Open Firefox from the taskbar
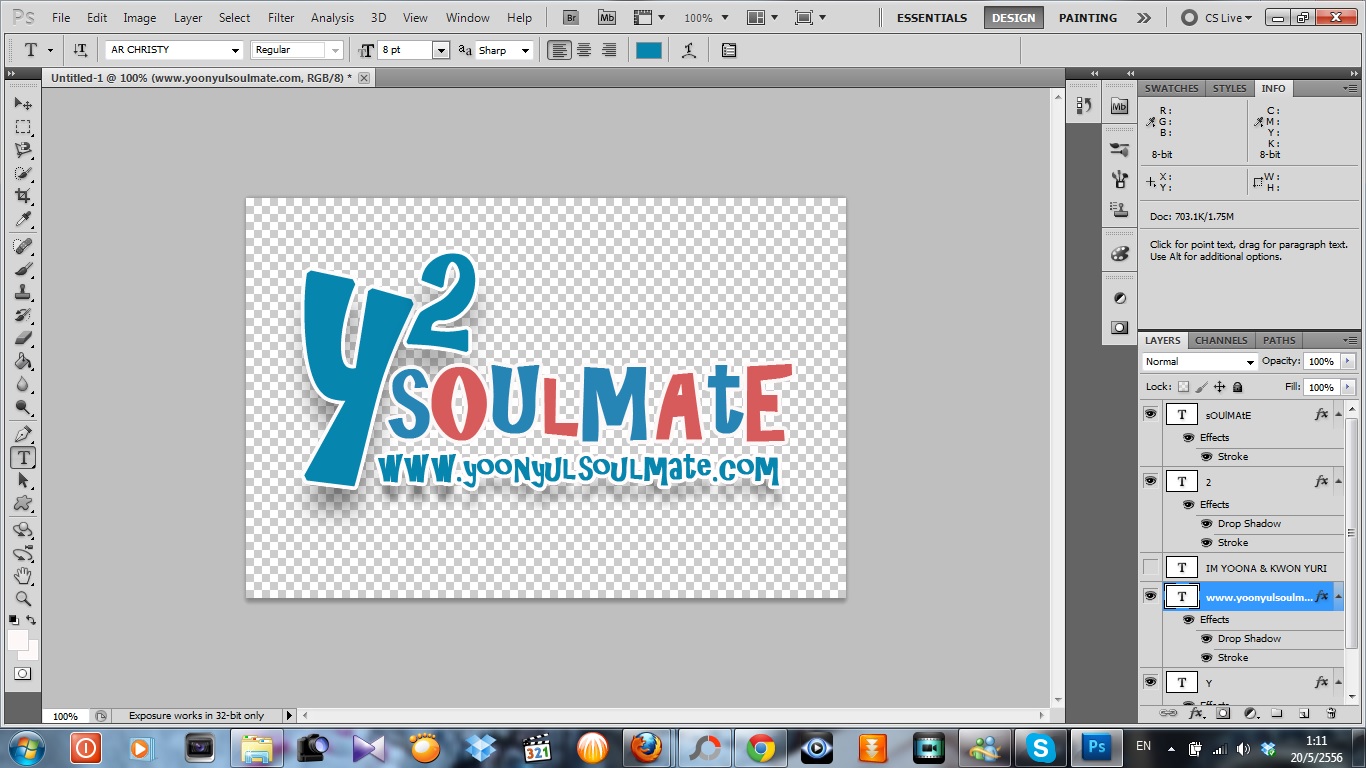1366x768 pixels. pos(646,747)
